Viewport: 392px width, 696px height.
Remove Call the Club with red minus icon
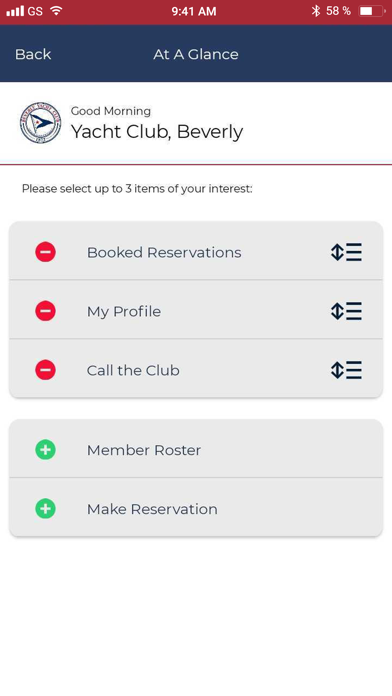(45, 370)
